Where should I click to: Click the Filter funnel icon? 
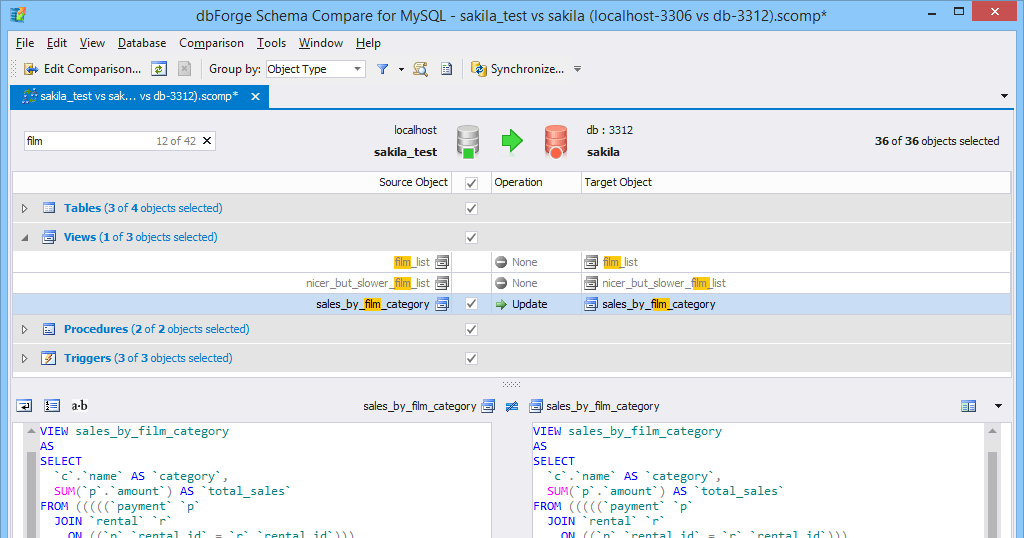pyautogui.click(x=383, y=69)
